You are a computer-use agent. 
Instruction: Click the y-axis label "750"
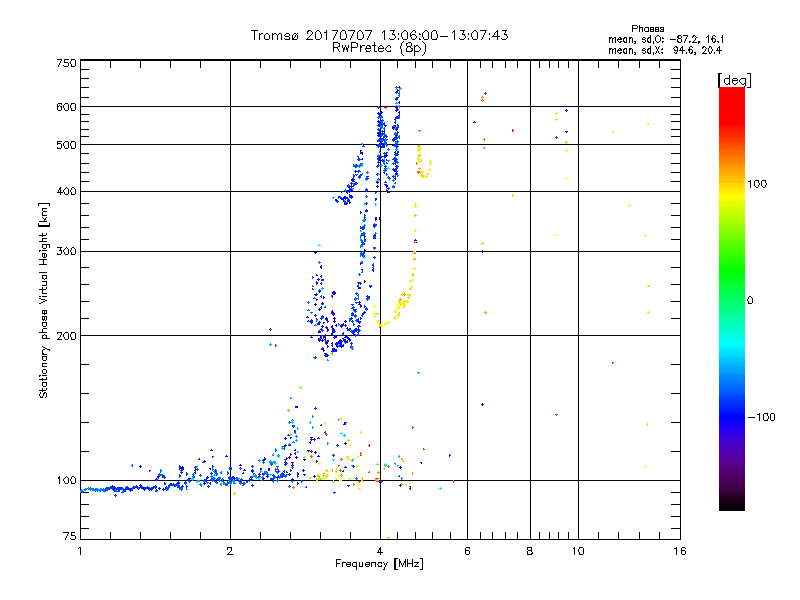click(x=66, y=63)
